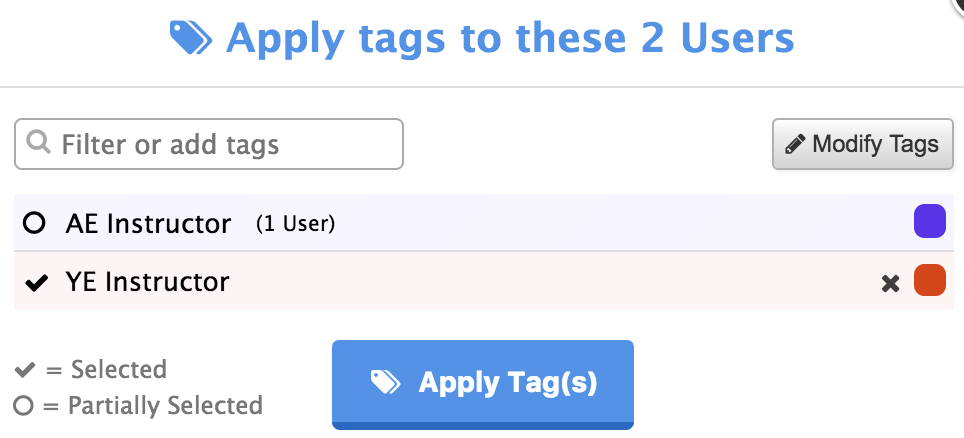
Task: Click the purple AE Instructor color swatch
Action: (x=930, y=222)
